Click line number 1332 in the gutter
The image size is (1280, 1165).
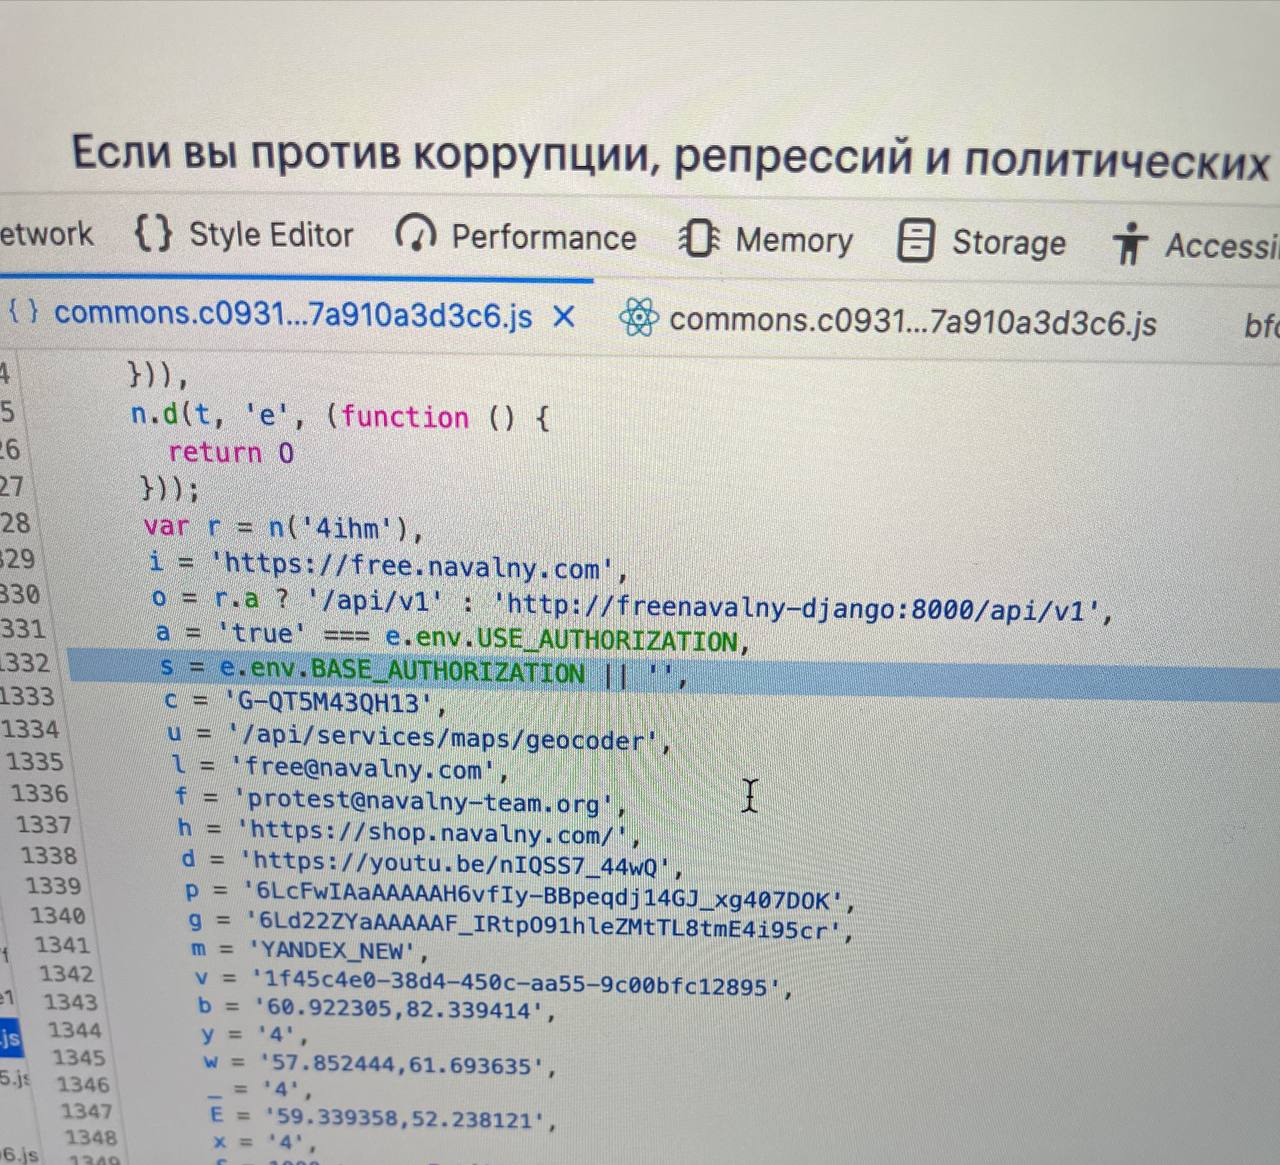coord(25,663)
